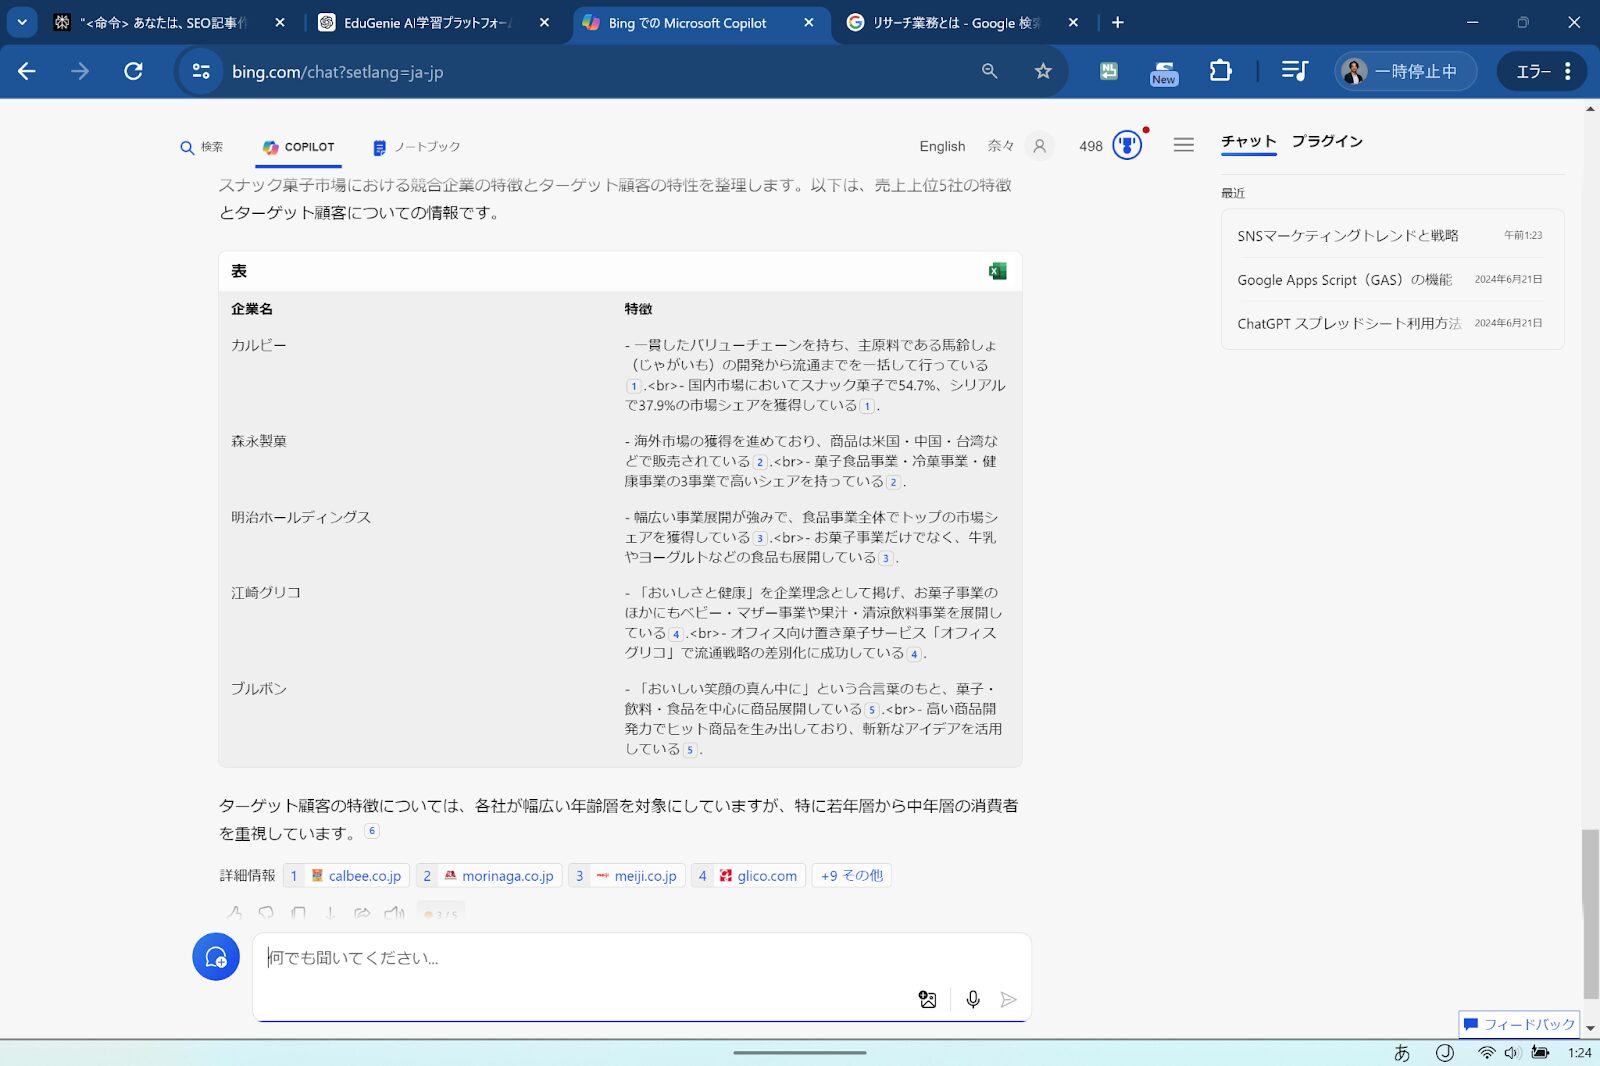1600x1066 pixels.
Task: Toggle the Japanese IME input mode
Action: pos(1402,1052)
